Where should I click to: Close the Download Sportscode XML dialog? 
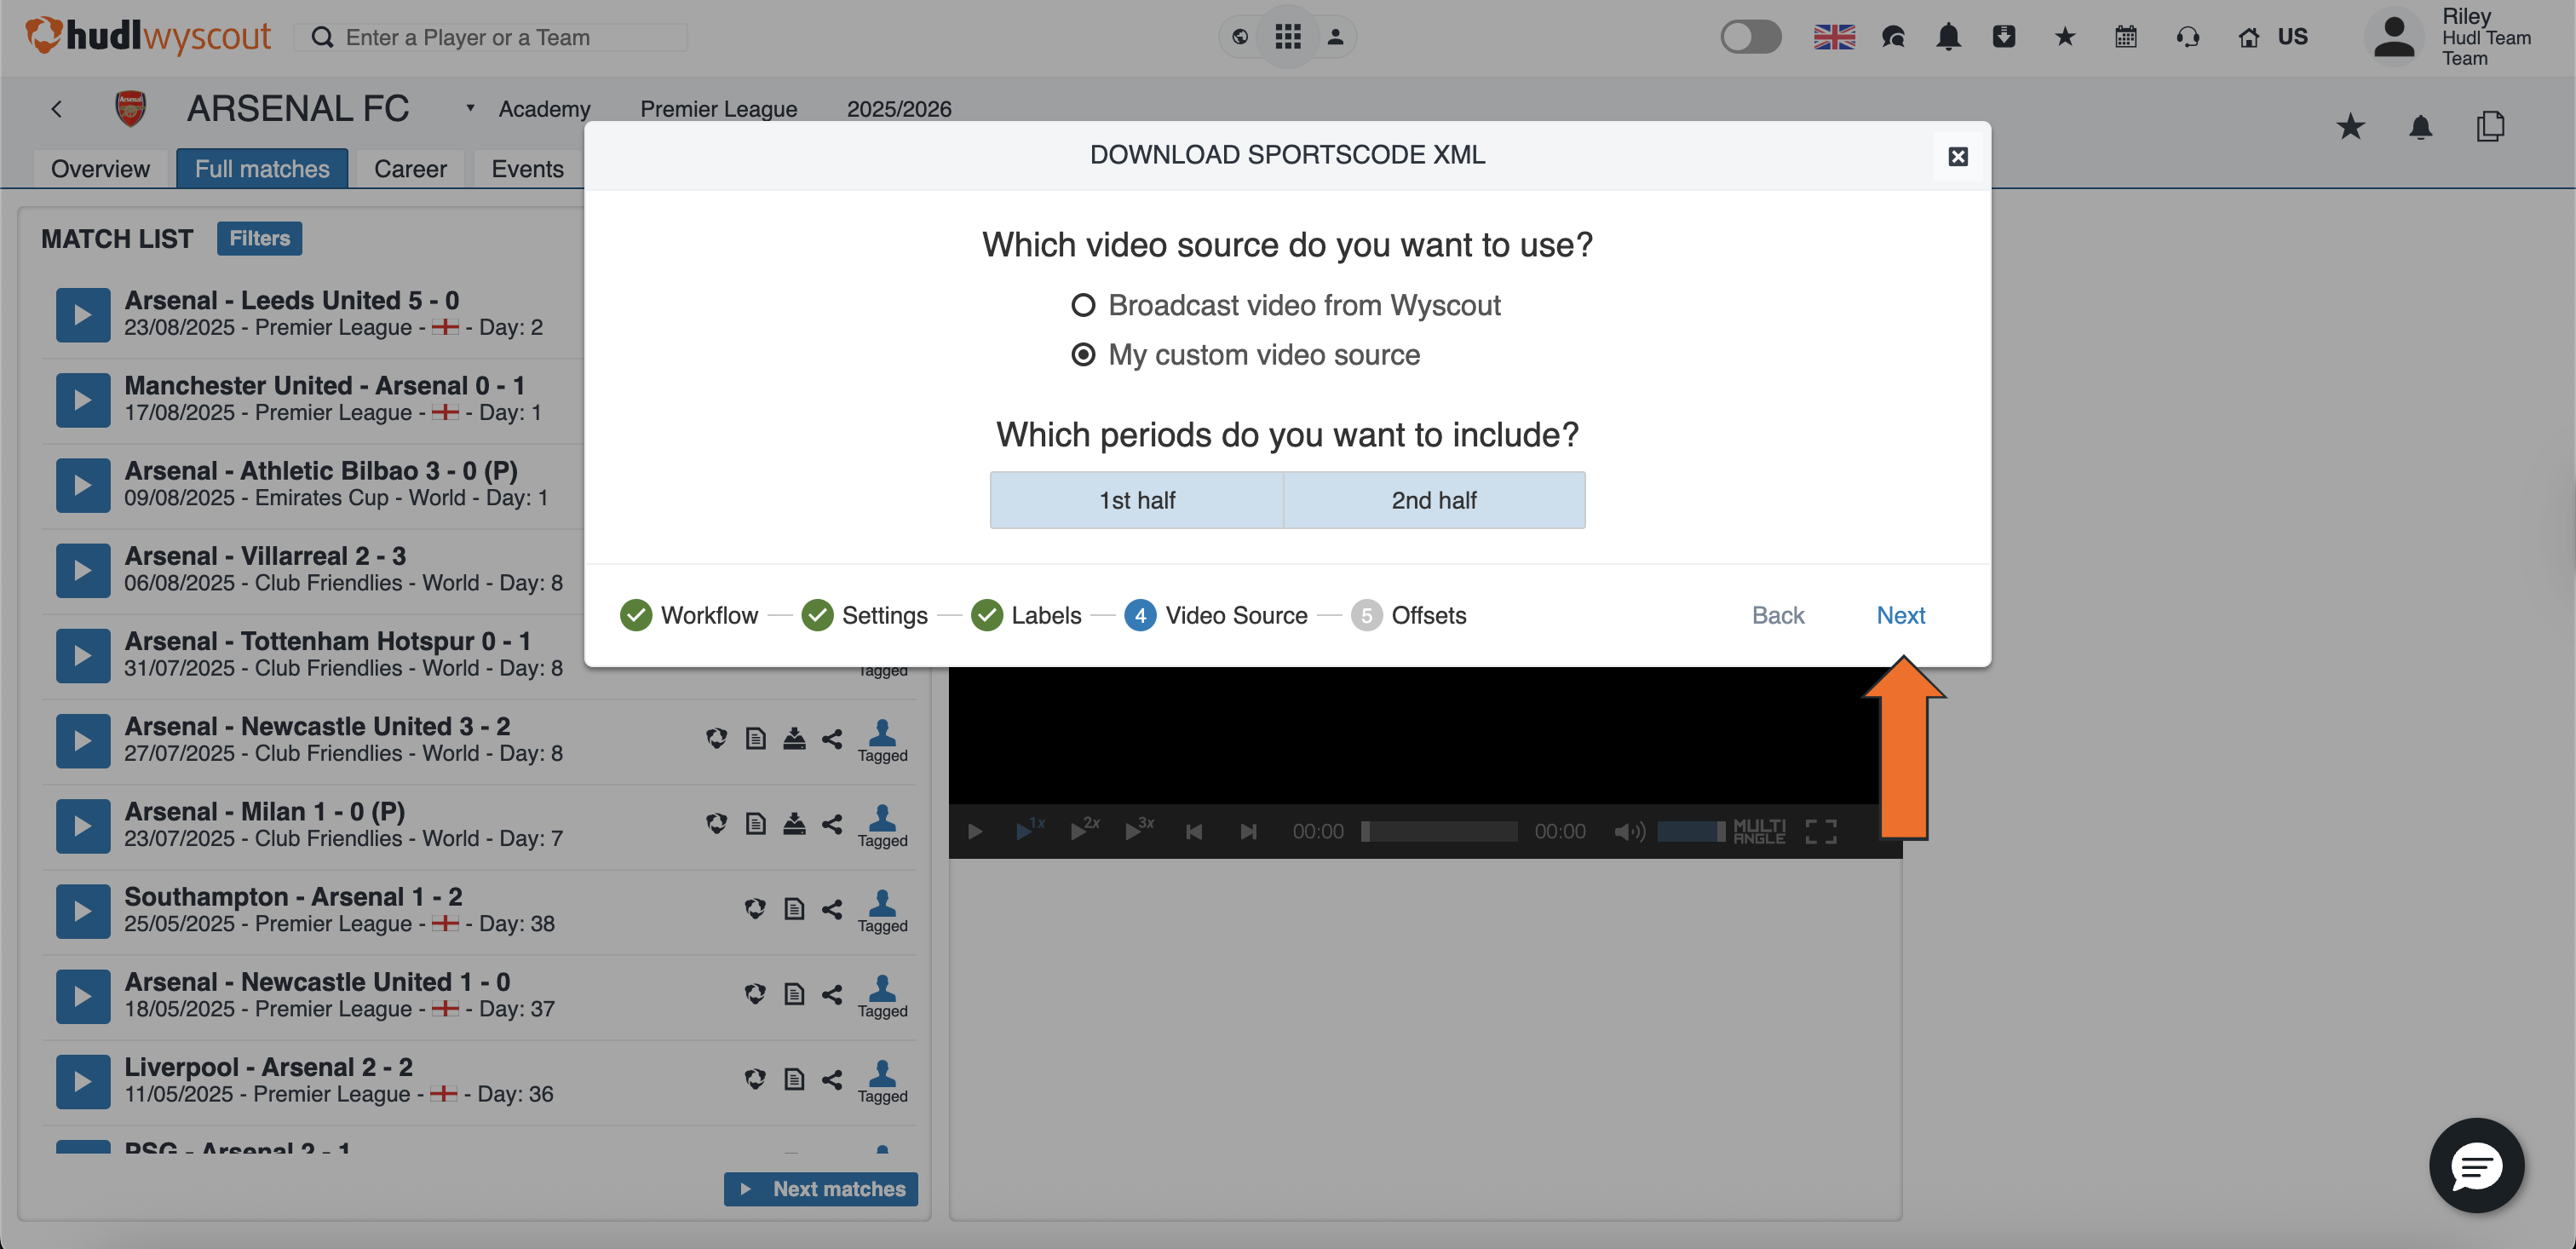[1958, 156]
